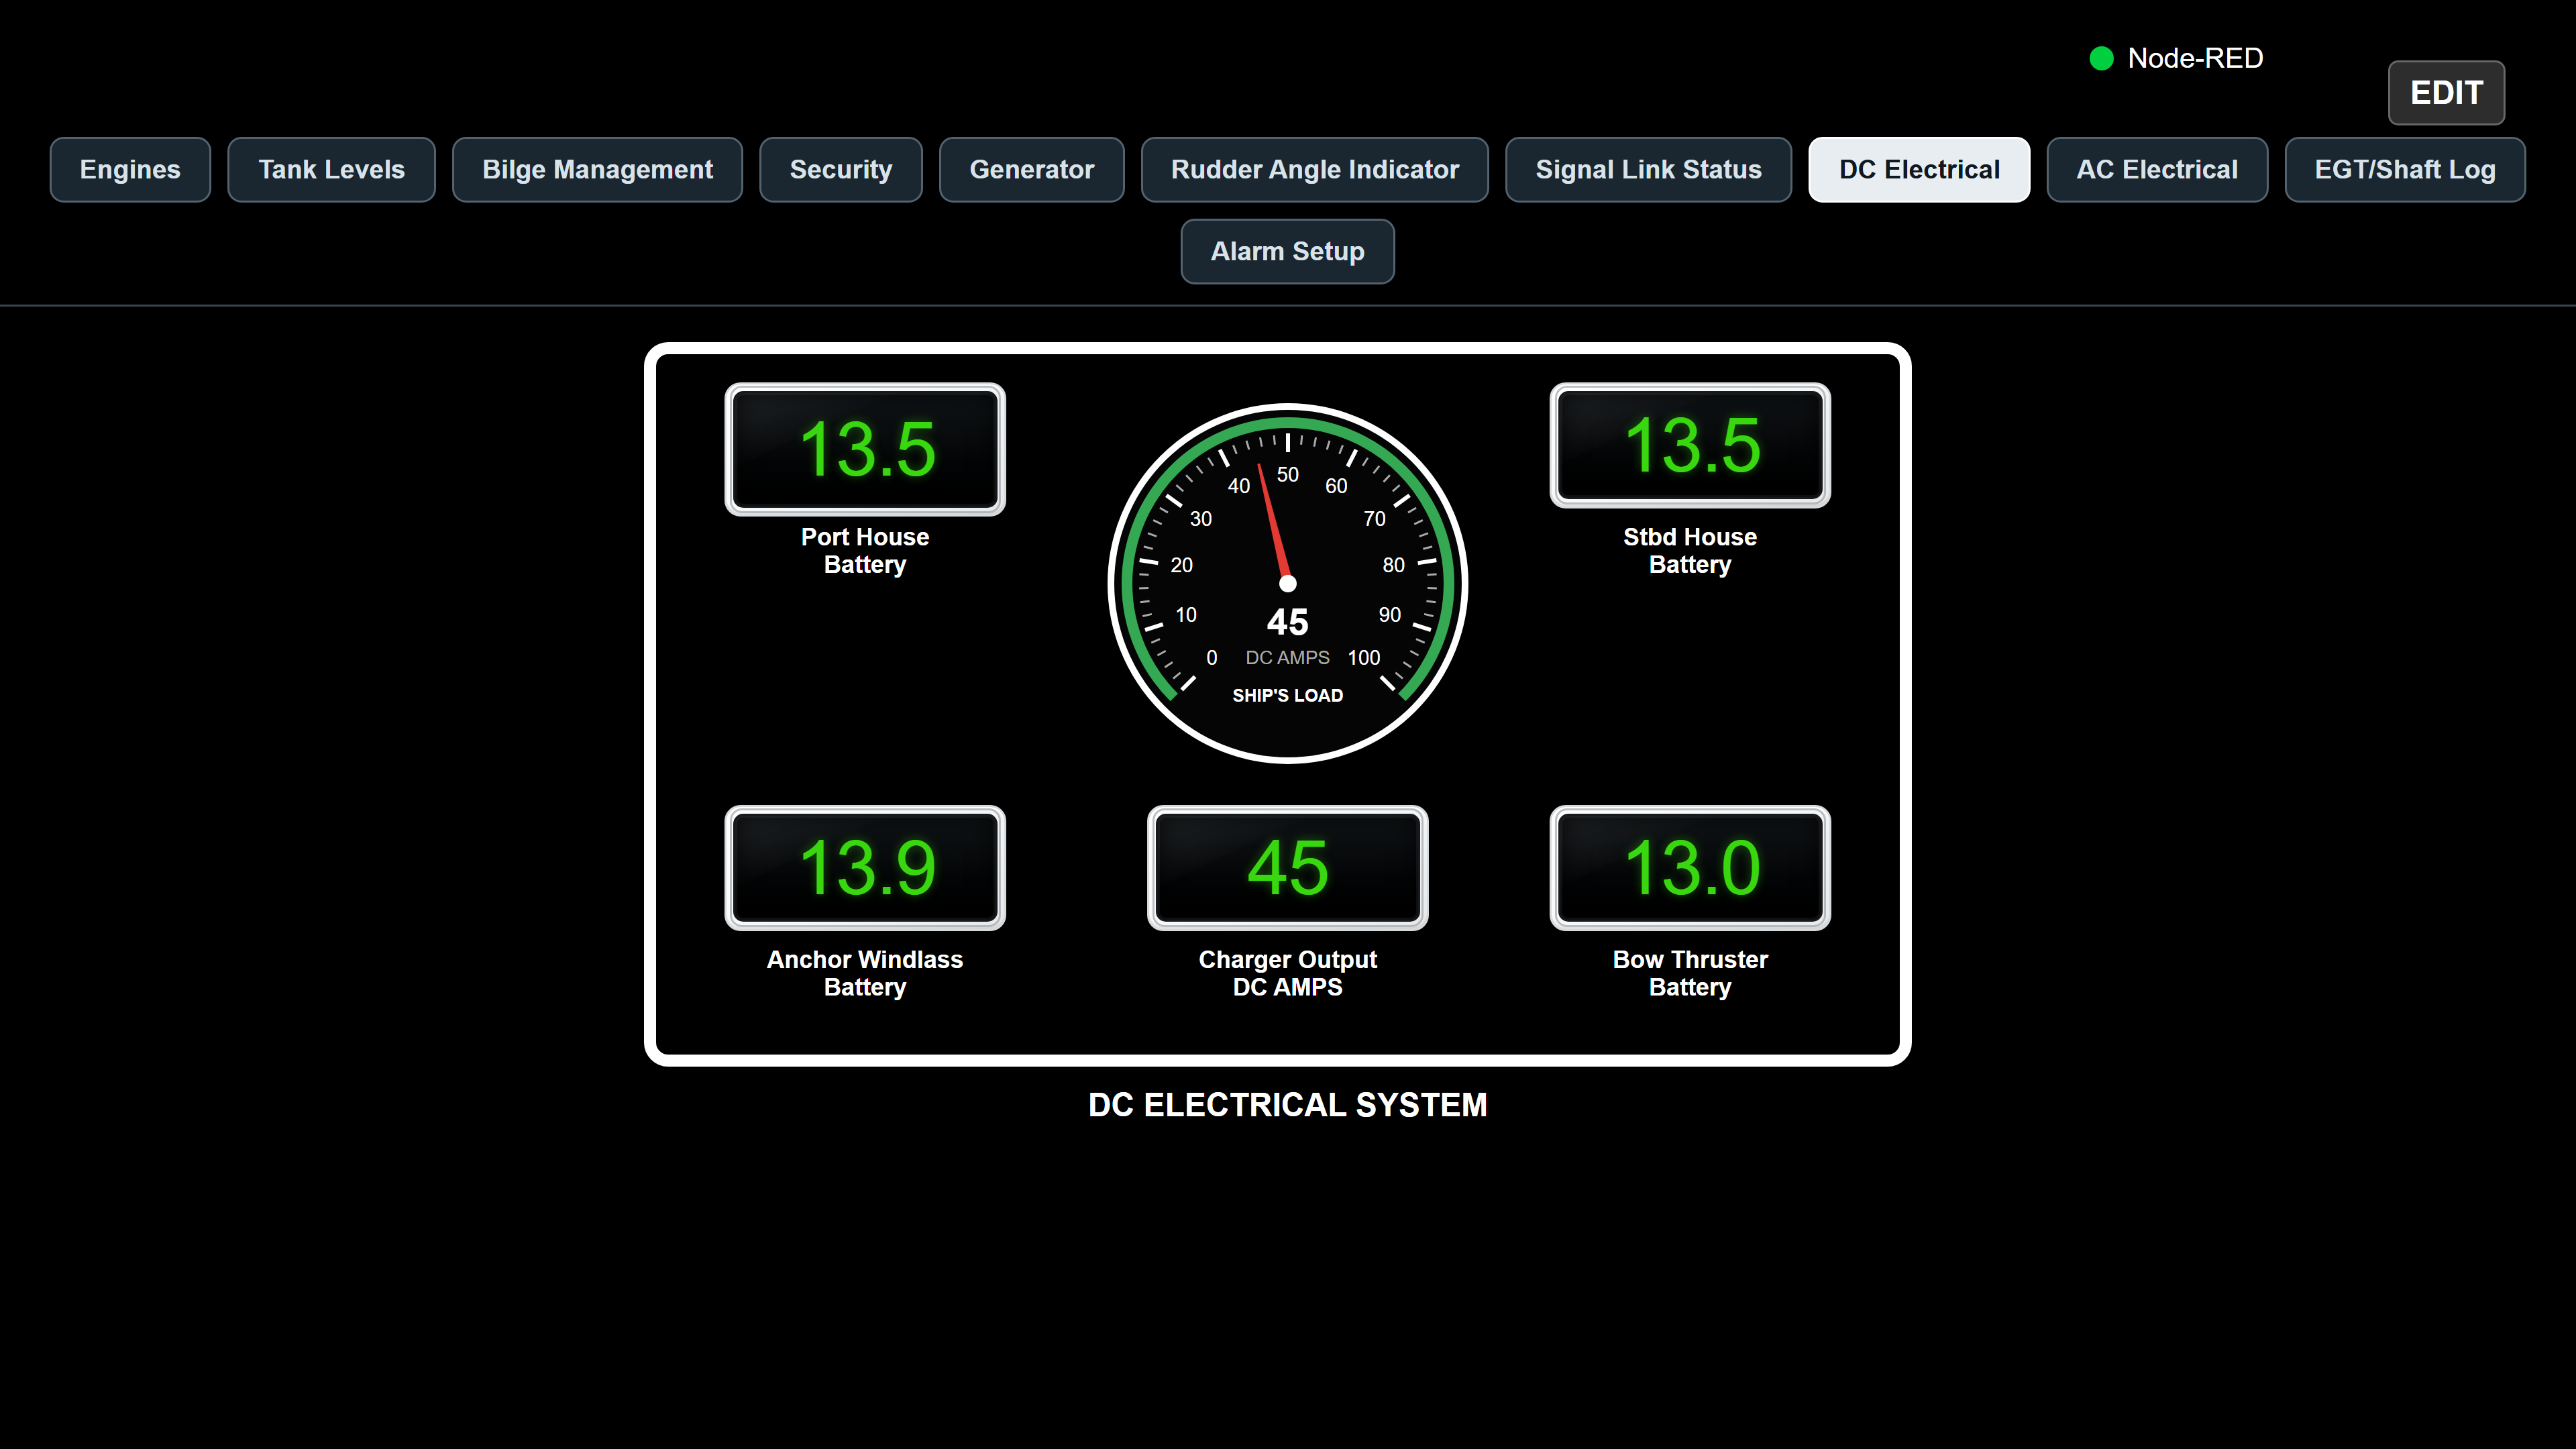This screenshot has height=1449, width=2576.
Task: Click the DC ELECTRICAL SYSTEM title
Action: pos(1288,1106)
